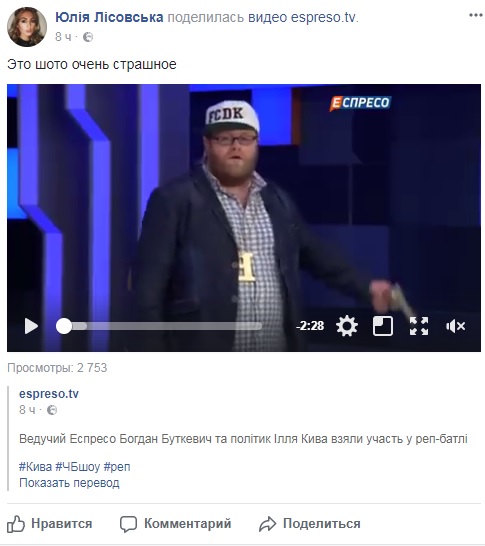Screen dimensions: 485x546
Task: Play the shared espreso.tv video
Action: pos(31,326)
